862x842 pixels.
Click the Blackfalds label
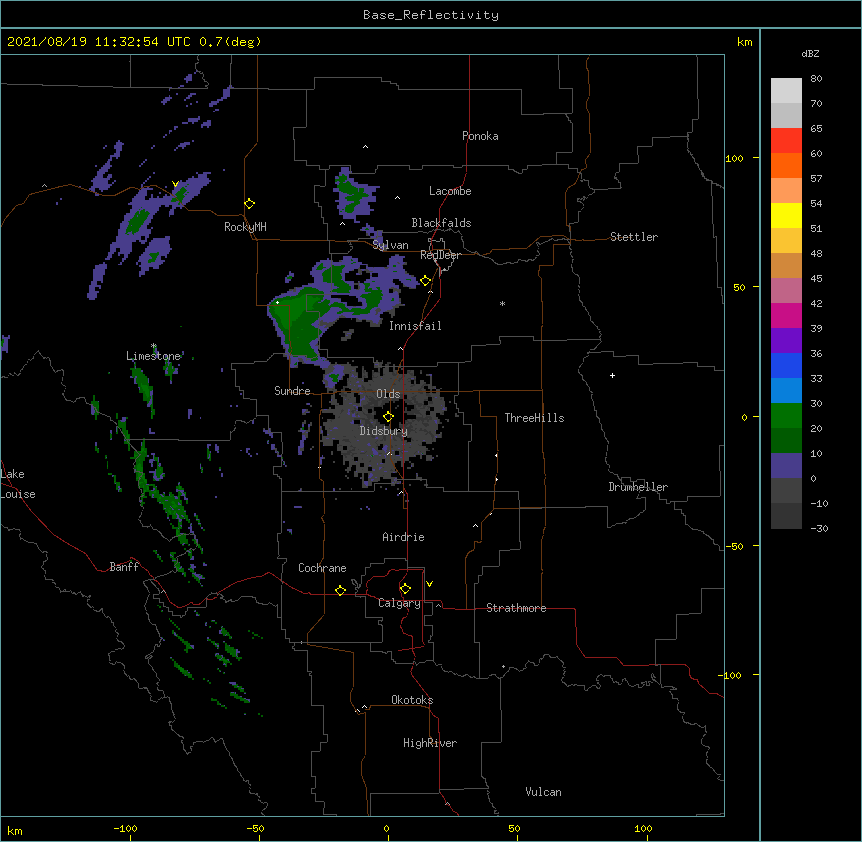(x=441, y=223)
